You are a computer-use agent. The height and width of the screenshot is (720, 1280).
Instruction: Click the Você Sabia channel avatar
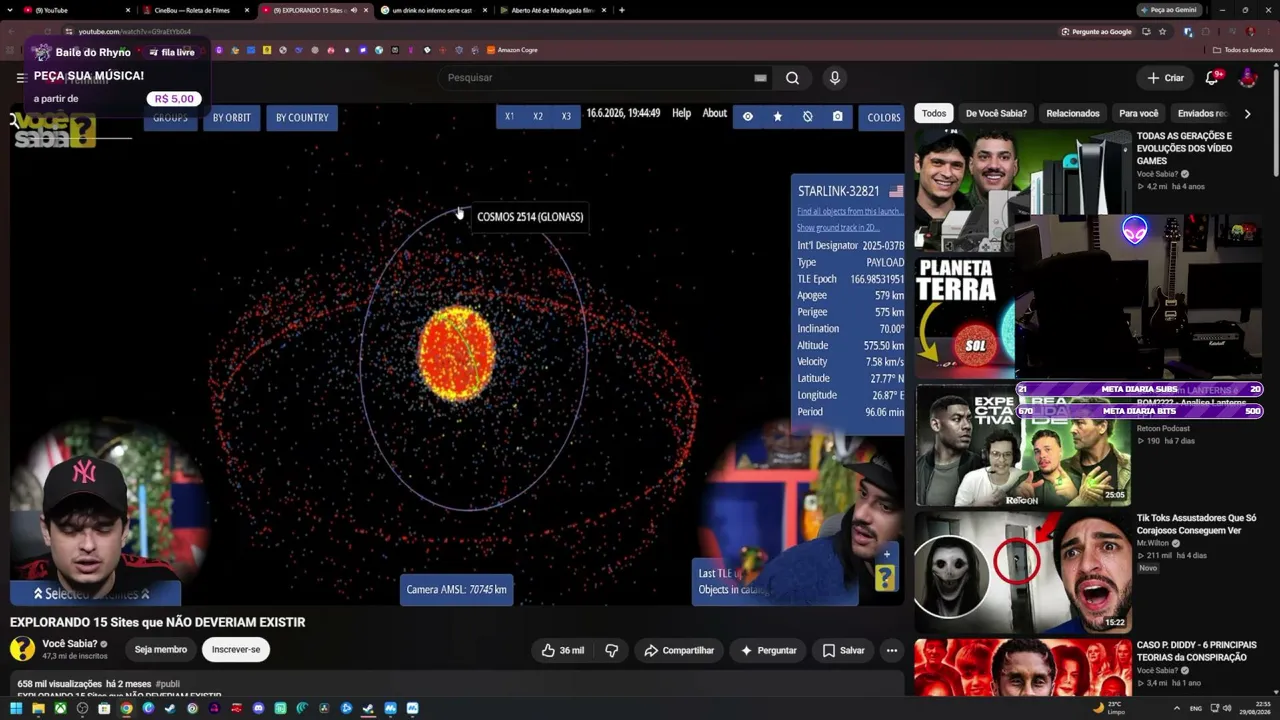point(22,649)
